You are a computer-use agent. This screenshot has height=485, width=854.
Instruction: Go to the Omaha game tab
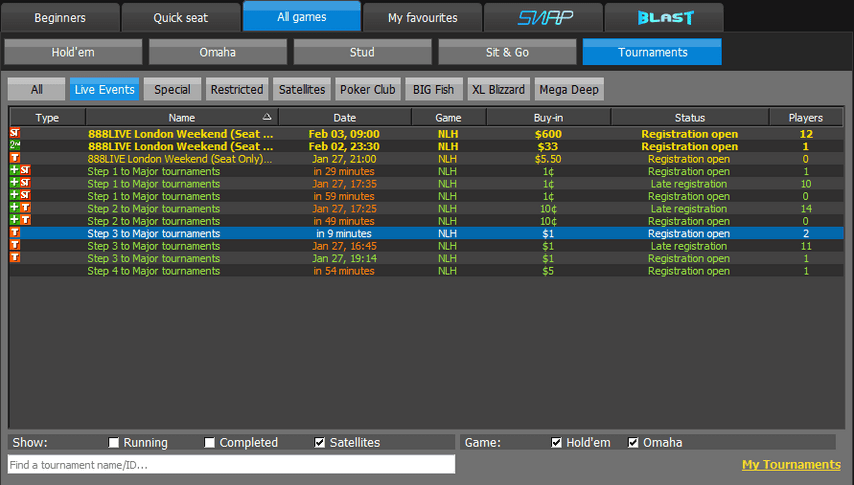click(218, 52)
